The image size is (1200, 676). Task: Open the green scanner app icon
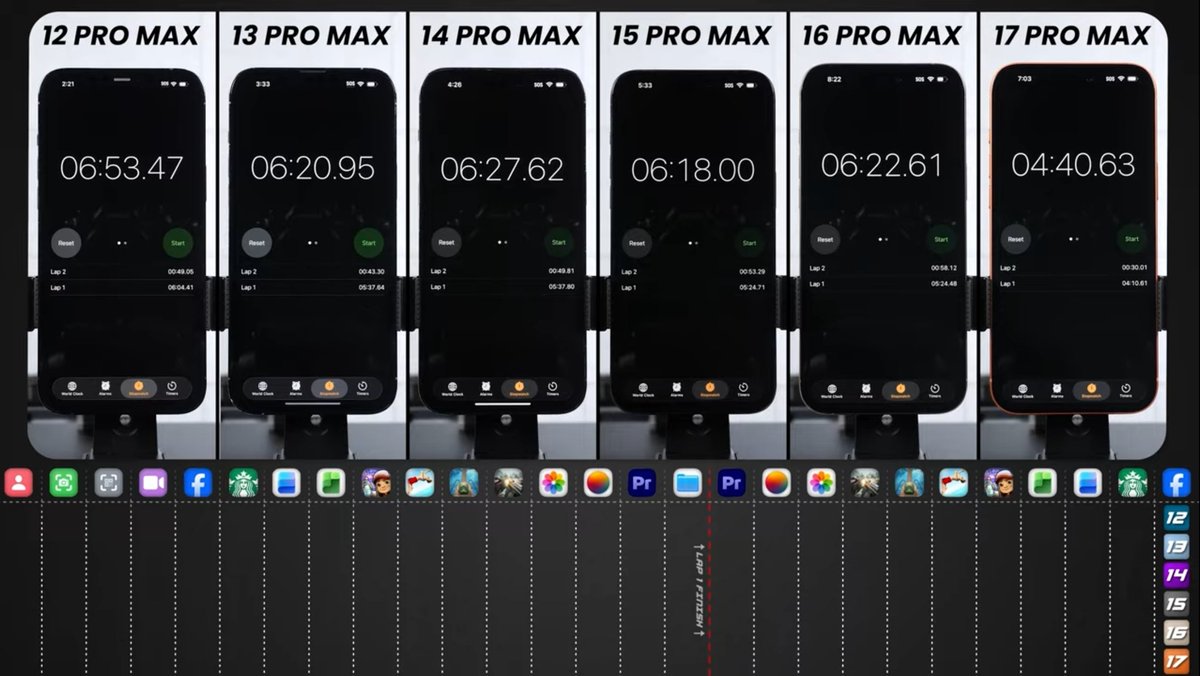point(64,483)
